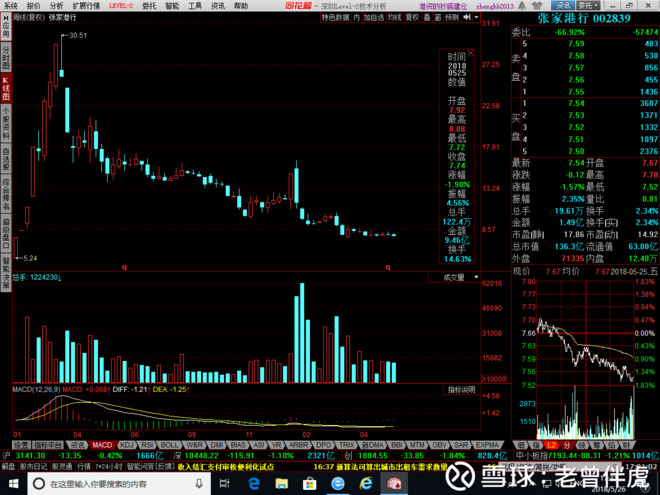Click the 叠 overlay toolbar button
Screen dimensions: 660x495
tap(427, 17)
